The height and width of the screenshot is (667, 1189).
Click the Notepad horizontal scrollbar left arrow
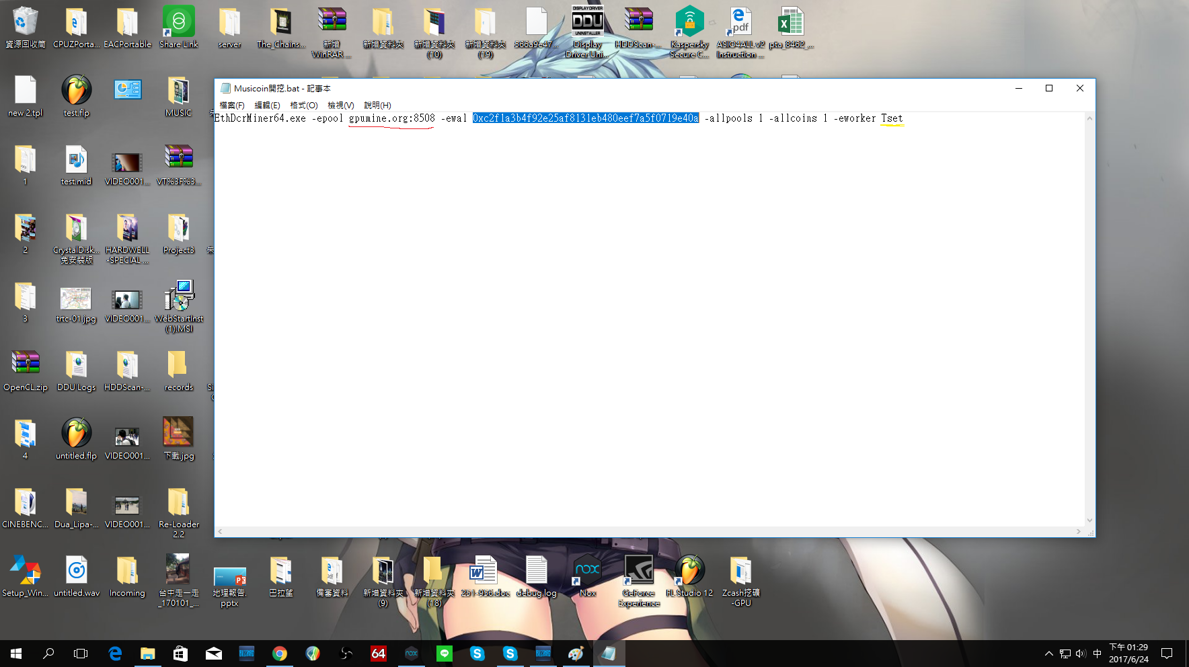coord(220,531)
